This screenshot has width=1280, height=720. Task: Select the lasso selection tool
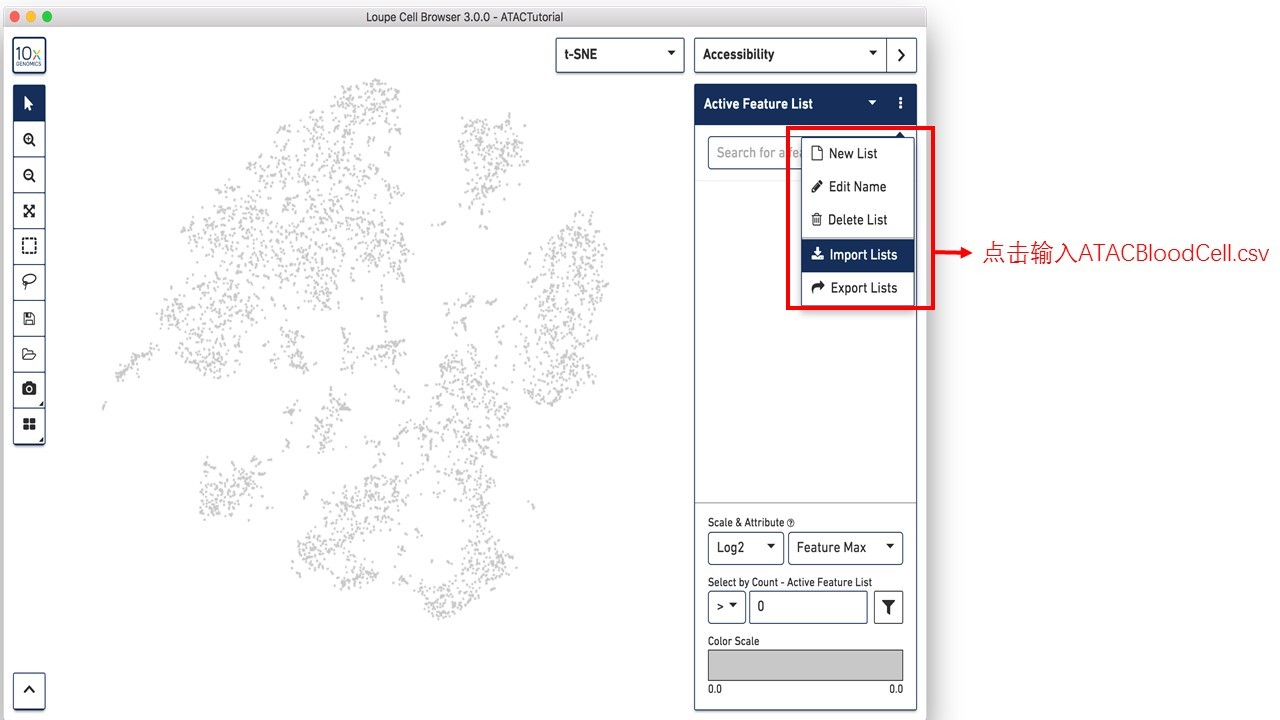point(29,282)
